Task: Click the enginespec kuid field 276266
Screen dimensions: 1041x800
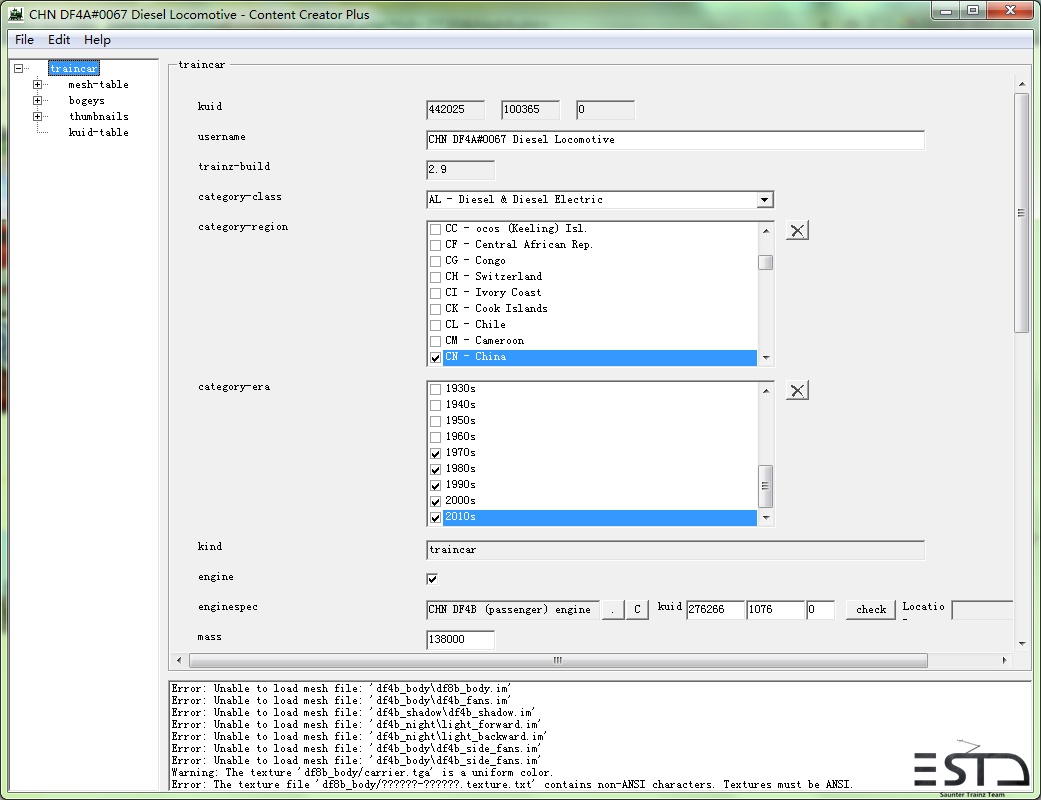Action: (x=715, y=609)
